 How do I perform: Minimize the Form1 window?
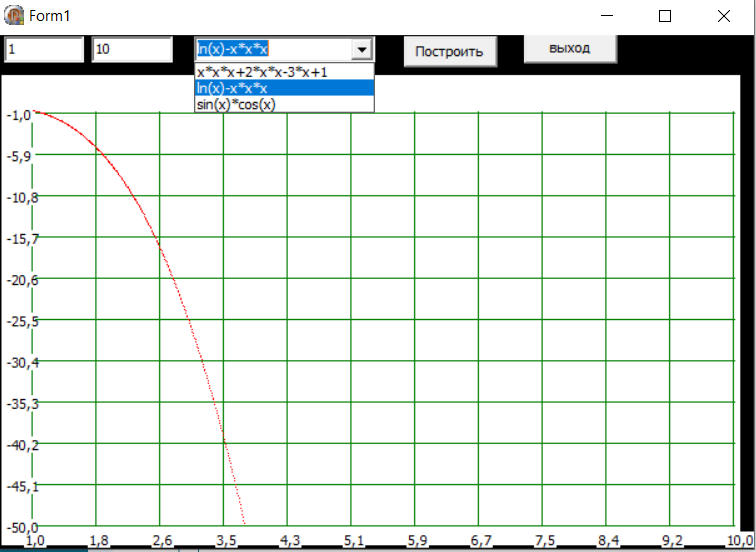coord(607,16)
